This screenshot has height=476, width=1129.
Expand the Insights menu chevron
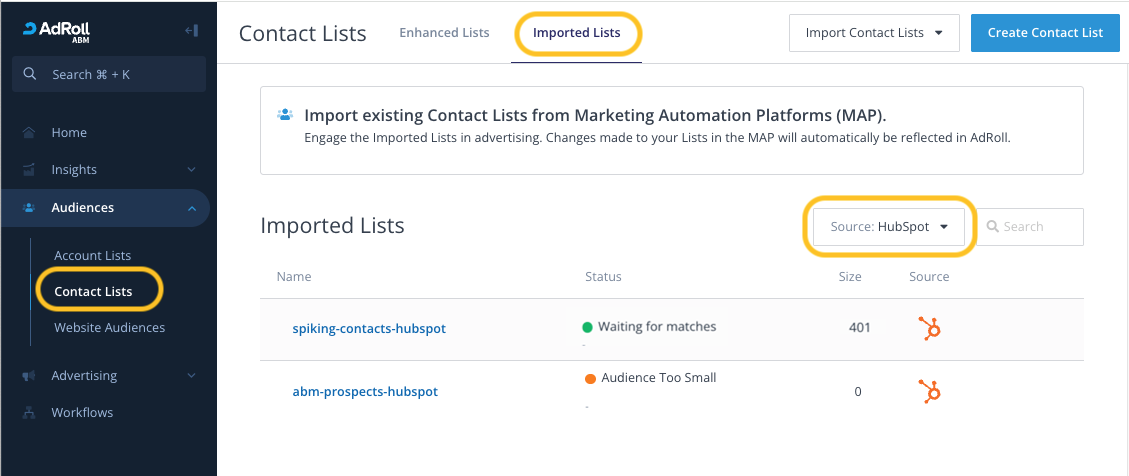click(x=191, y=170)
